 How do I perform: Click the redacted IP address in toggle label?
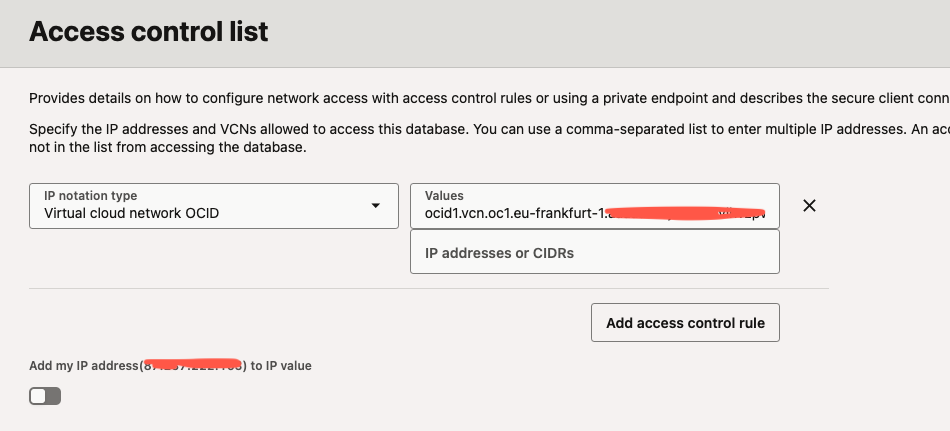pyautogui.click(x=194, y=365)
